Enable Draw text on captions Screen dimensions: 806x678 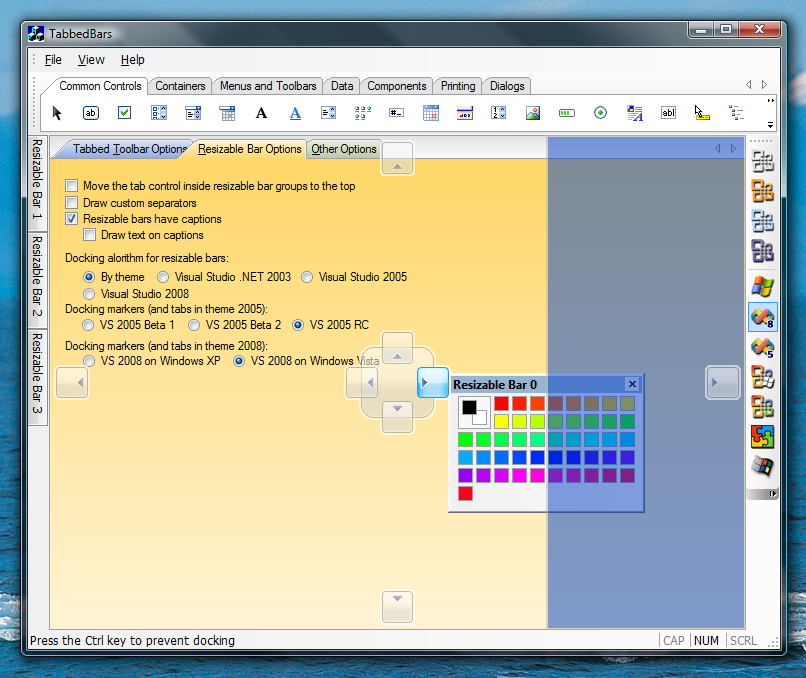point(89,235)
